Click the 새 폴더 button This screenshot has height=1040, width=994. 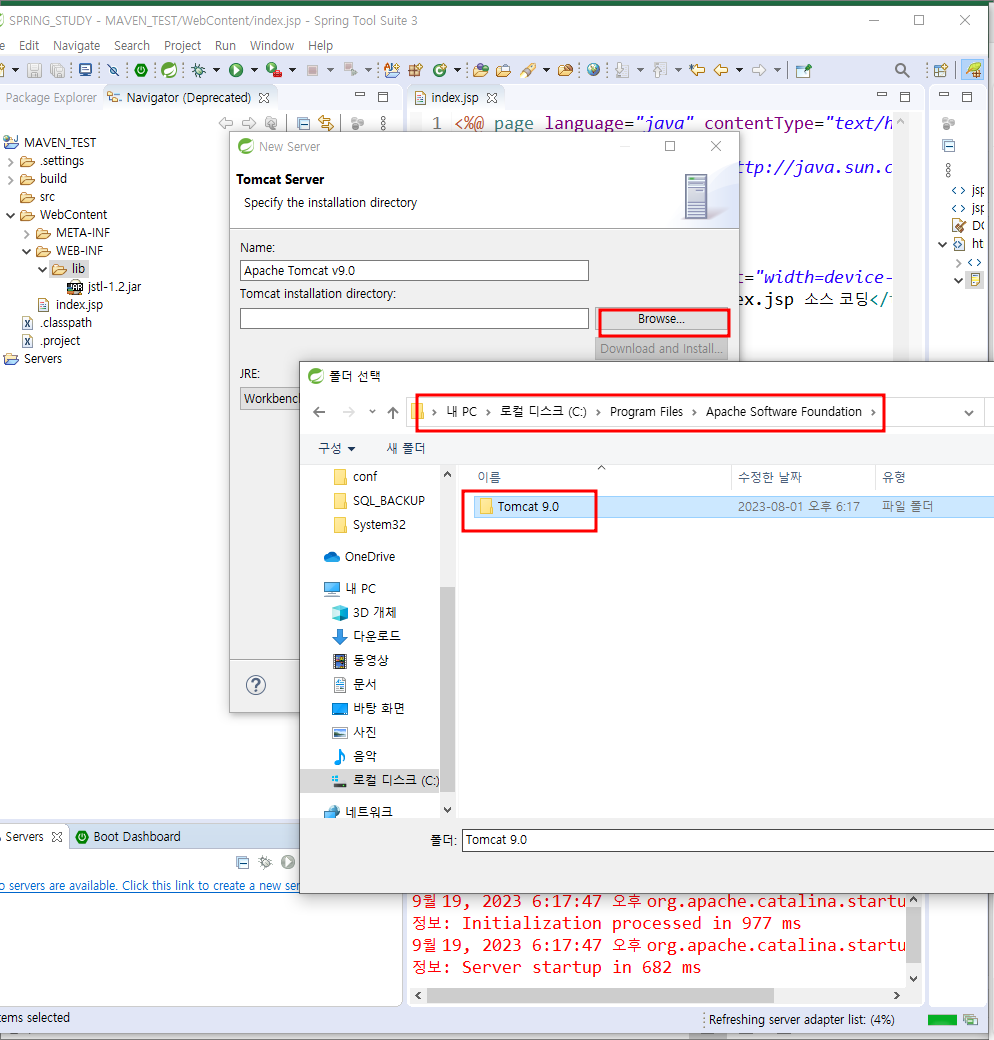pos(406,448)
